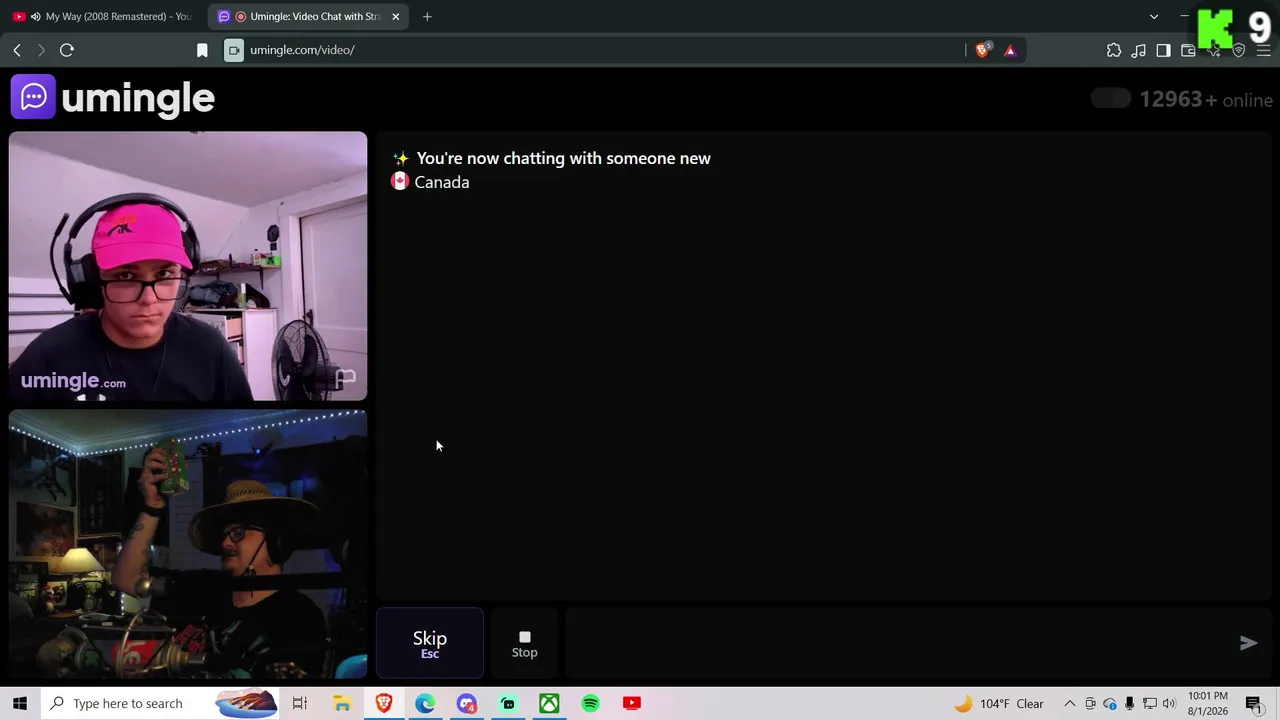Go forward in browser history
Image resolution: width=1280 pixels, height=720 pixels.
(x=41, y=50)
